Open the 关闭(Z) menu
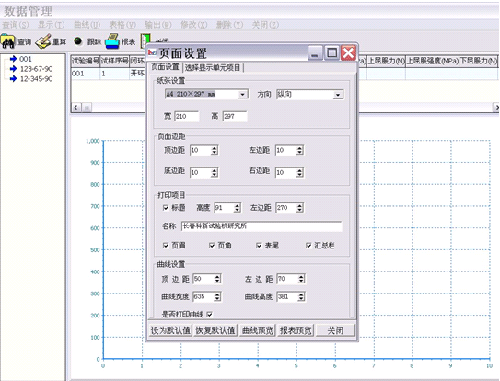500x381 pixels. pos(265,25)
